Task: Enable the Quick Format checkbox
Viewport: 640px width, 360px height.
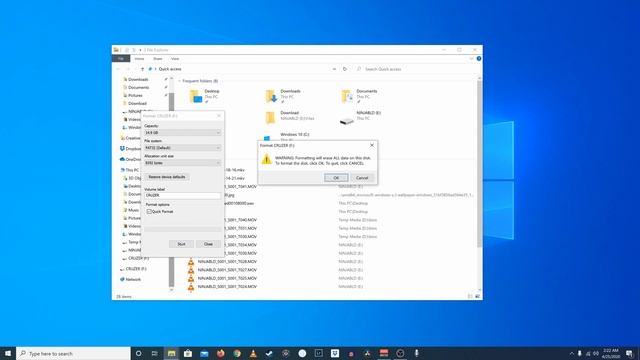Action: [x=149, y=211]
